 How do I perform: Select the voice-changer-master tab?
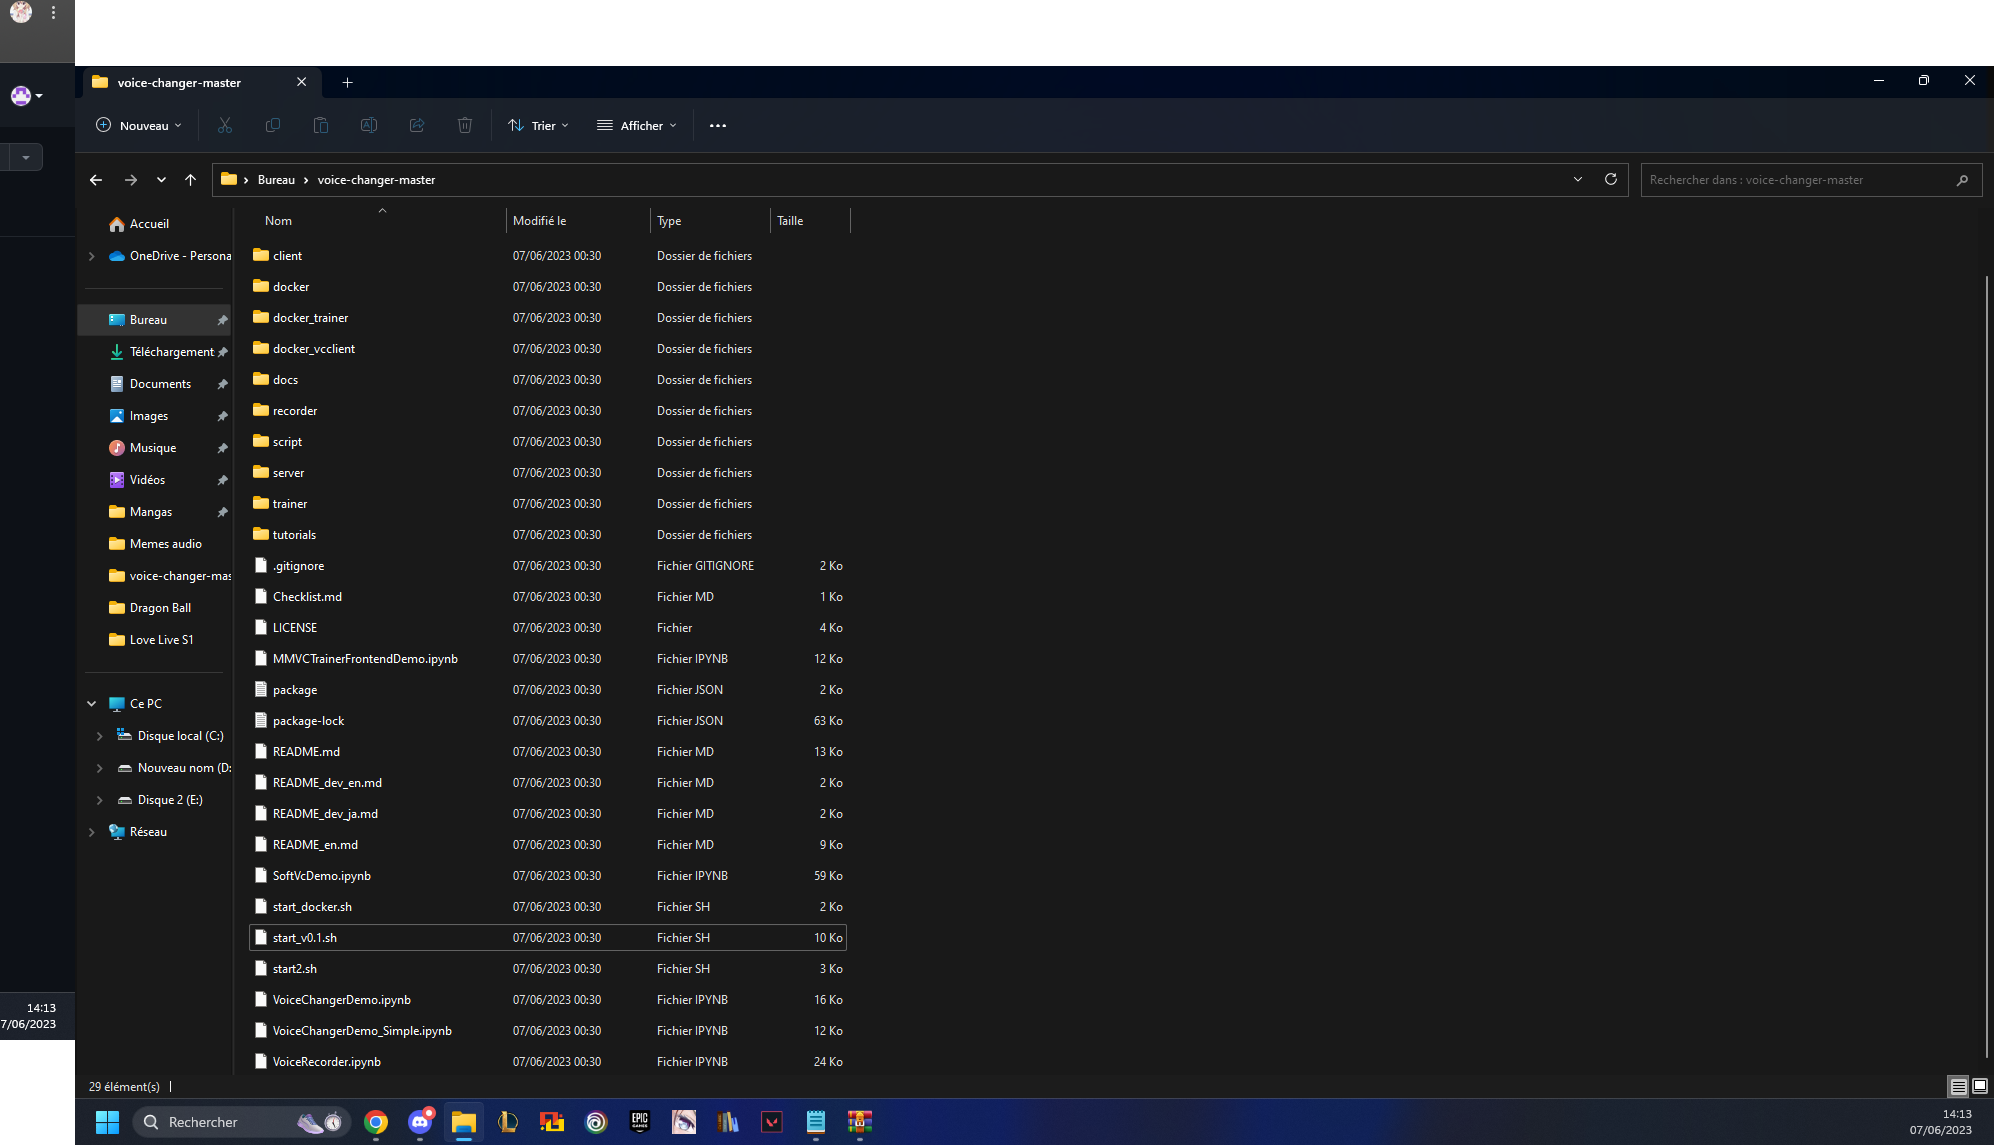[x=179, y=82]
